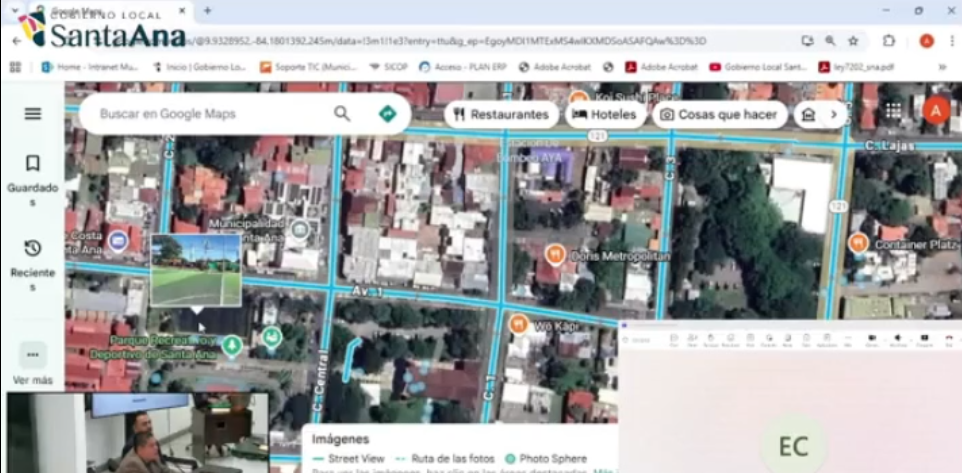Open the Google Maps hamburger menu
962x473 pixels.
[33, 113]
